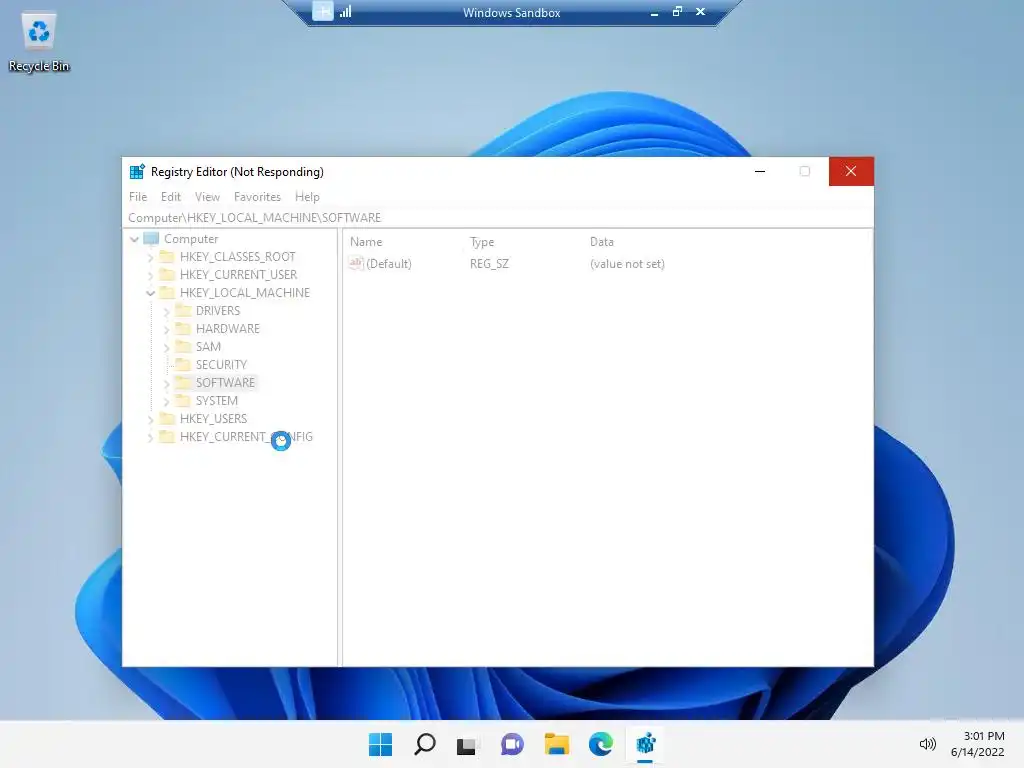The height and width of the screenshot is (768, 1024).
Task: Click the HARDWARE folder icon
Action: click(x=184, y=328)
